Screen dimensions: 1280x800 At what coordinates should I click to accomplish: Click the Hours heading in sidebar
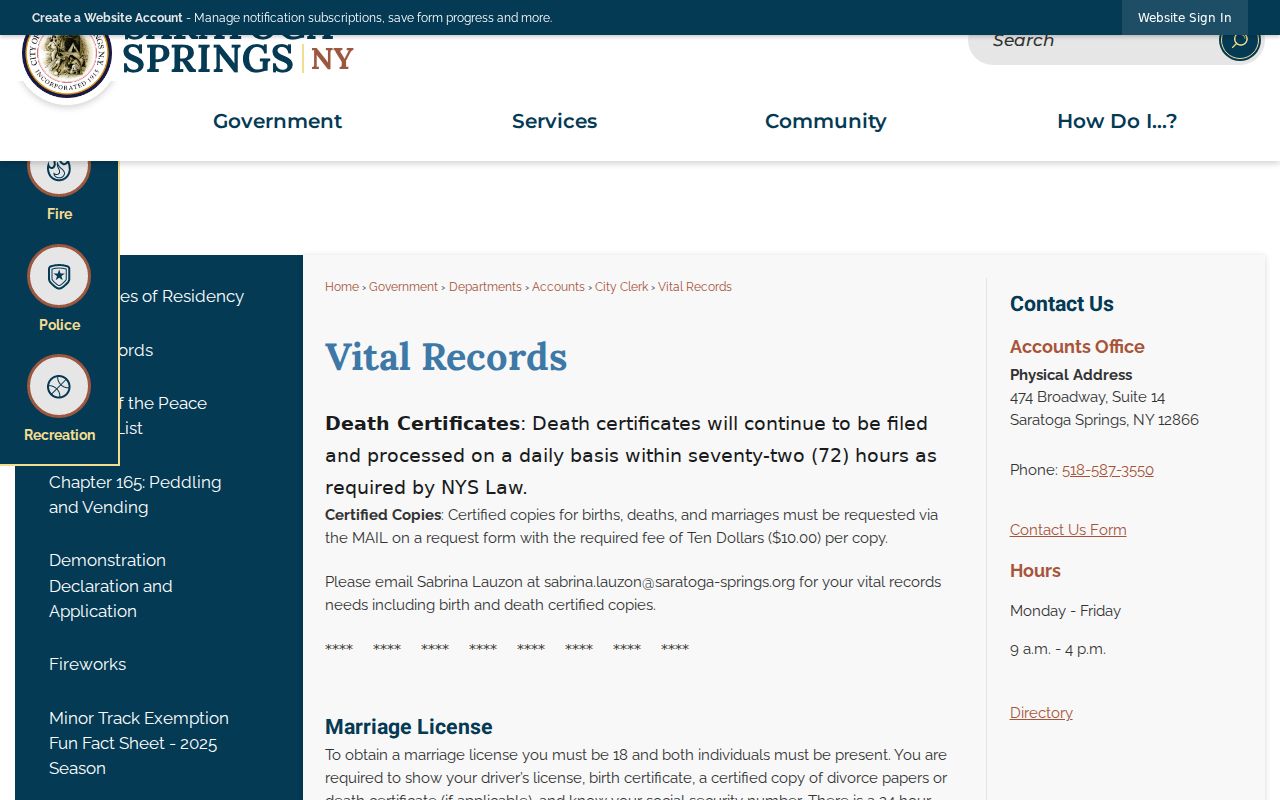click(x=1035, y=571)
